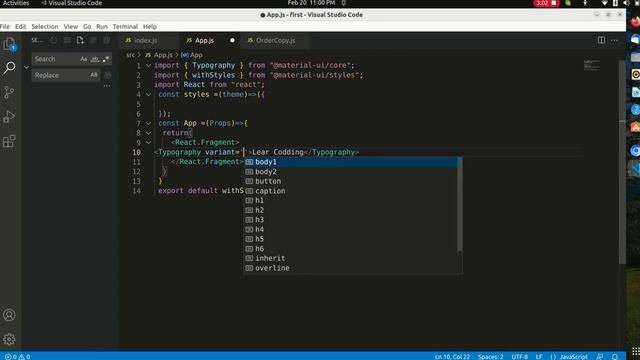Open new search editor icon
The width and height of the screenshot is (640, 360).
(x=80, y=40)
